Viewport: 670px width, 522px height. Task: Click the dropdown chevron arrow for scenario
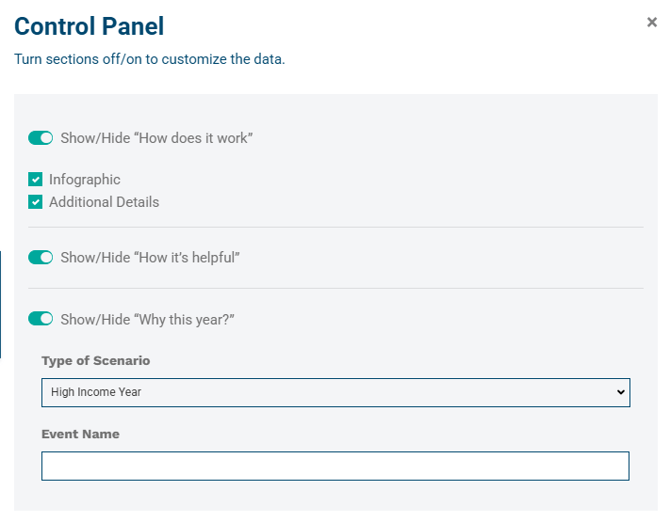point(621,392)
